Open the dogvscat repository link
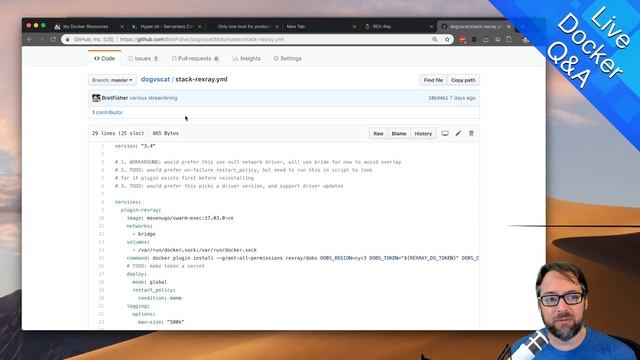This screenshot has height=360, width=640. [x=155, y=79]
